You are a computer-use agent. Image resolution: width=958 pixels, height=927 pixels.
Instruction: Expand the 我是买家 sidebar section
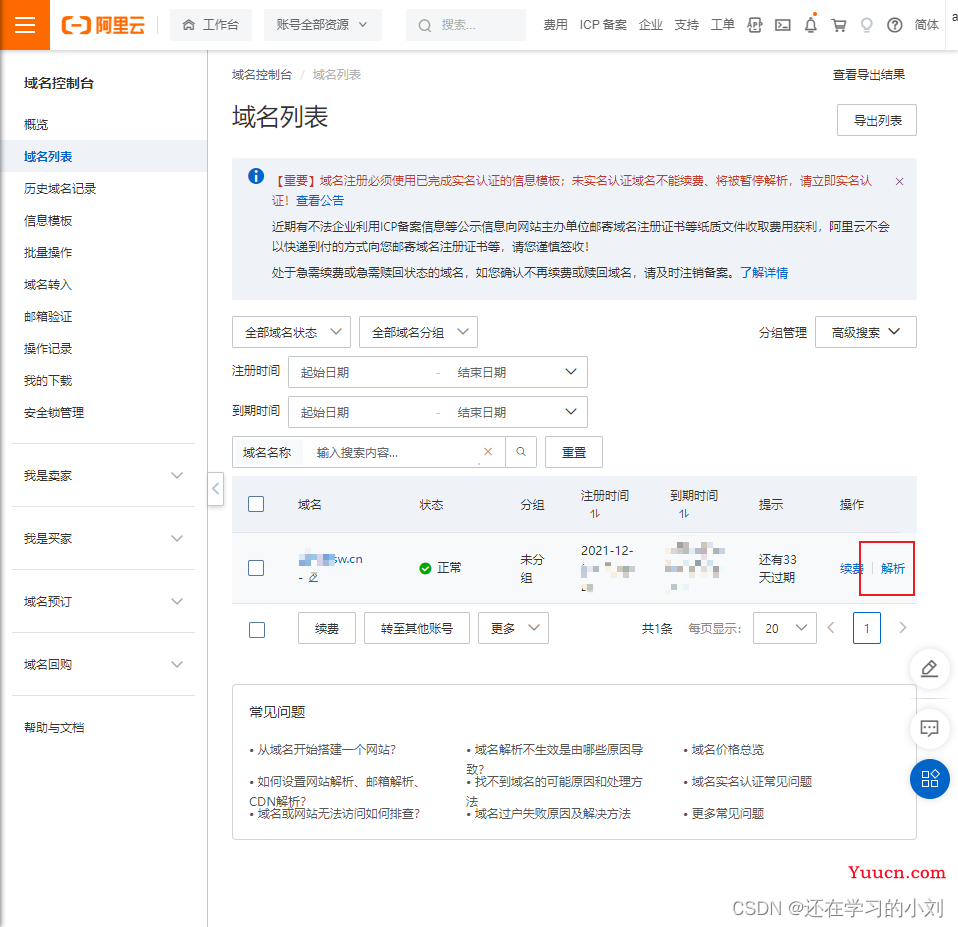(x=103, y=538)
